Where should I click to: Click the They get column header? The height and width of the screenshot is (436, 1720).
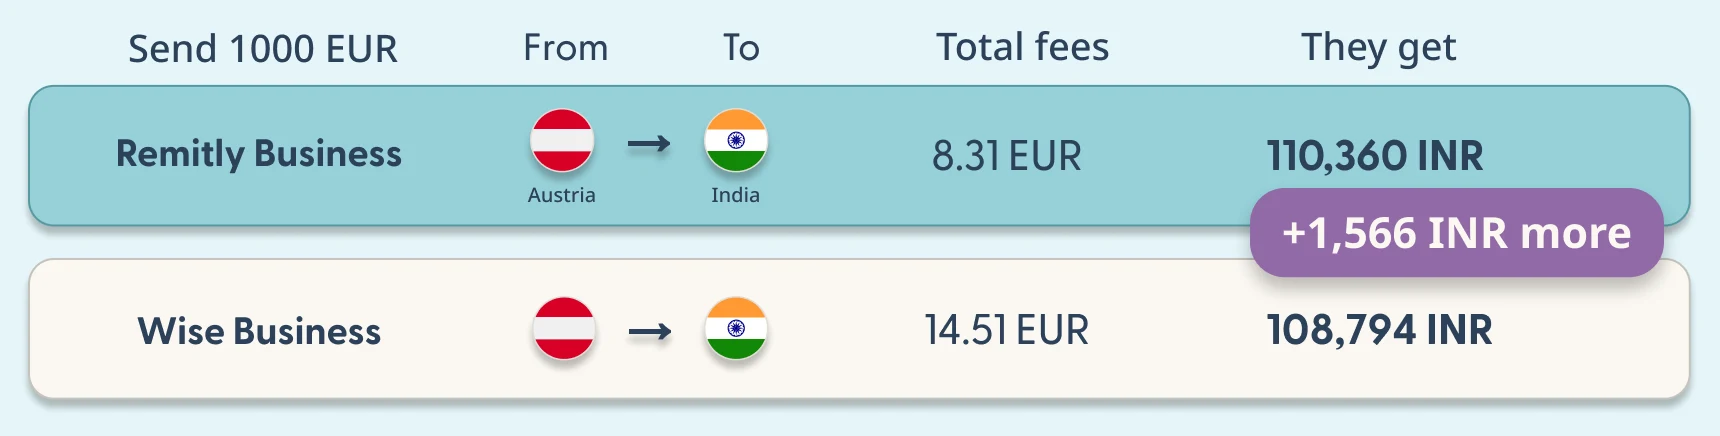[x=1379, y=48]
